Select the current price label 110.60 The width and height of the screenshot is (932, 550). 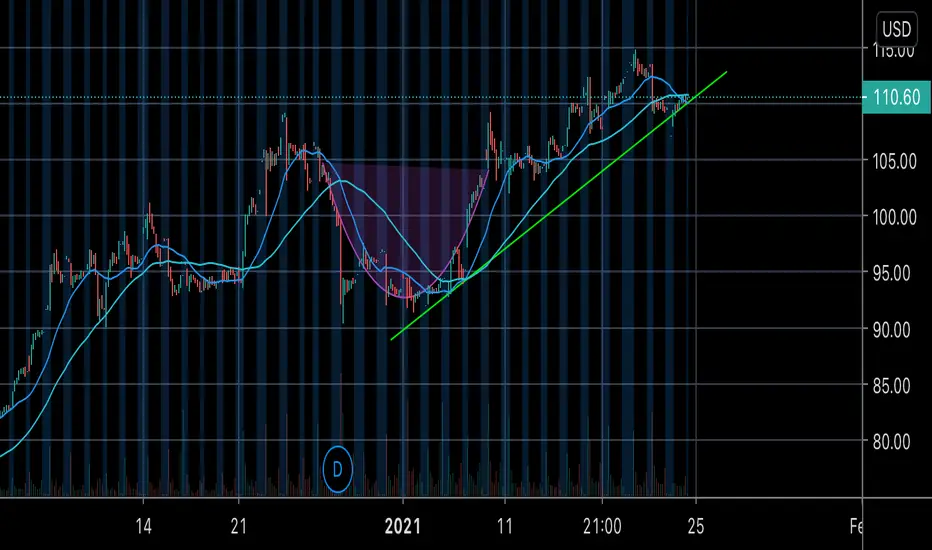896,97
